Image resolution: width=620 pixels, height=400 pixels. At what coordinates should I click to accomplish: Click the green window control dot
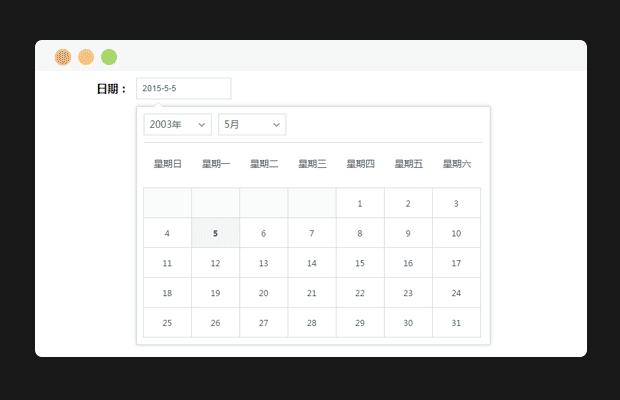pos(109,57)
